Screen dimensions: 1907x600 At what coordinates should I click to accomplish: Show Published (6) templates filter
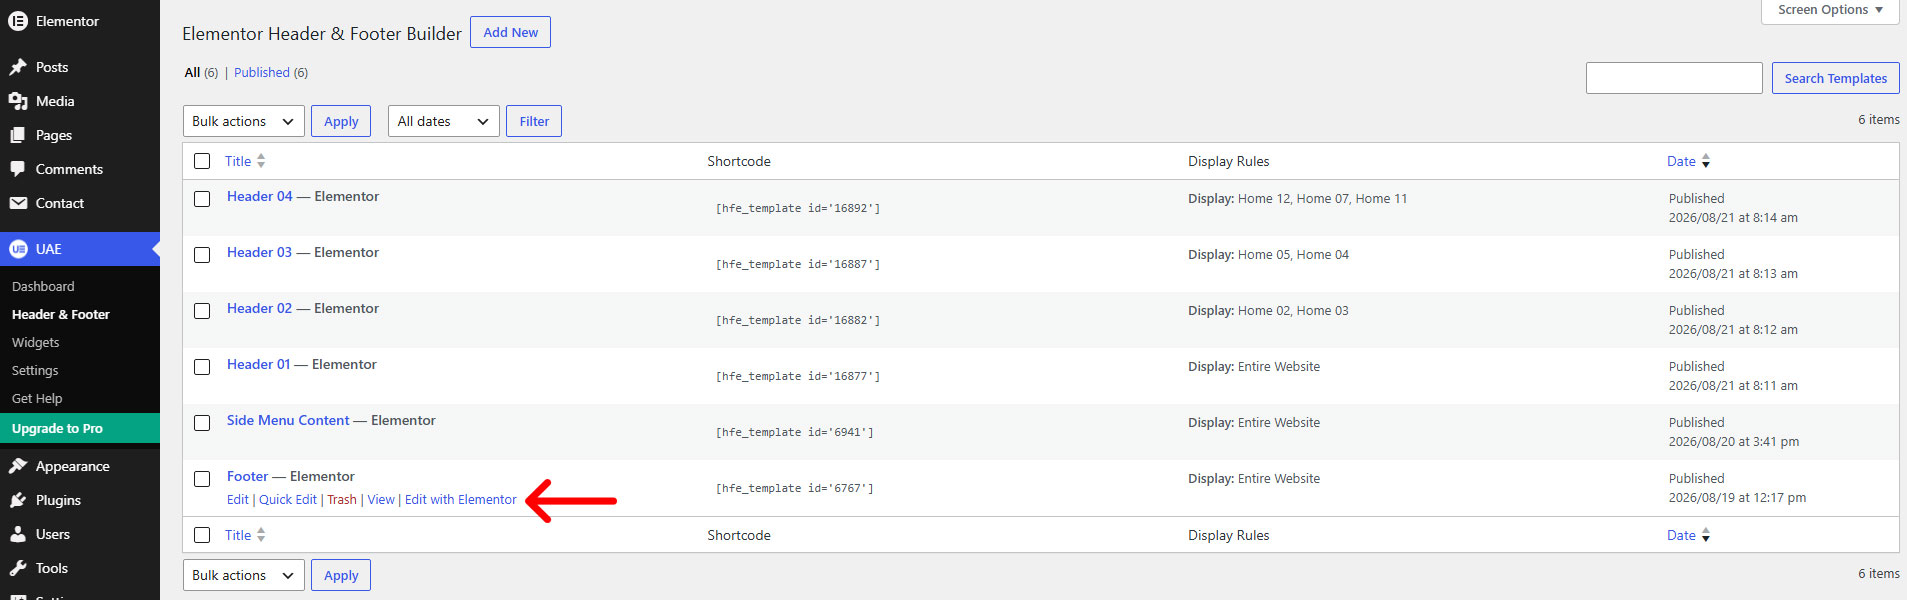(271, 72)
